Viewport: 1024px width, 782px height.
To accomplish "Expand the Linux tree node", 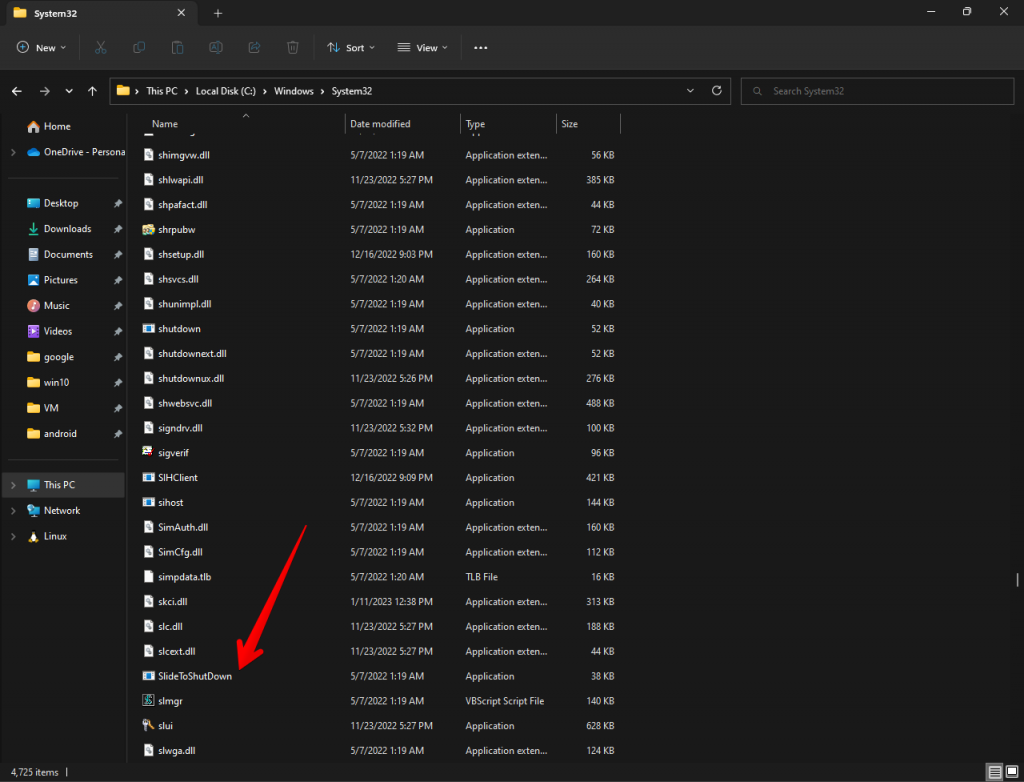I will pos(13,536).
